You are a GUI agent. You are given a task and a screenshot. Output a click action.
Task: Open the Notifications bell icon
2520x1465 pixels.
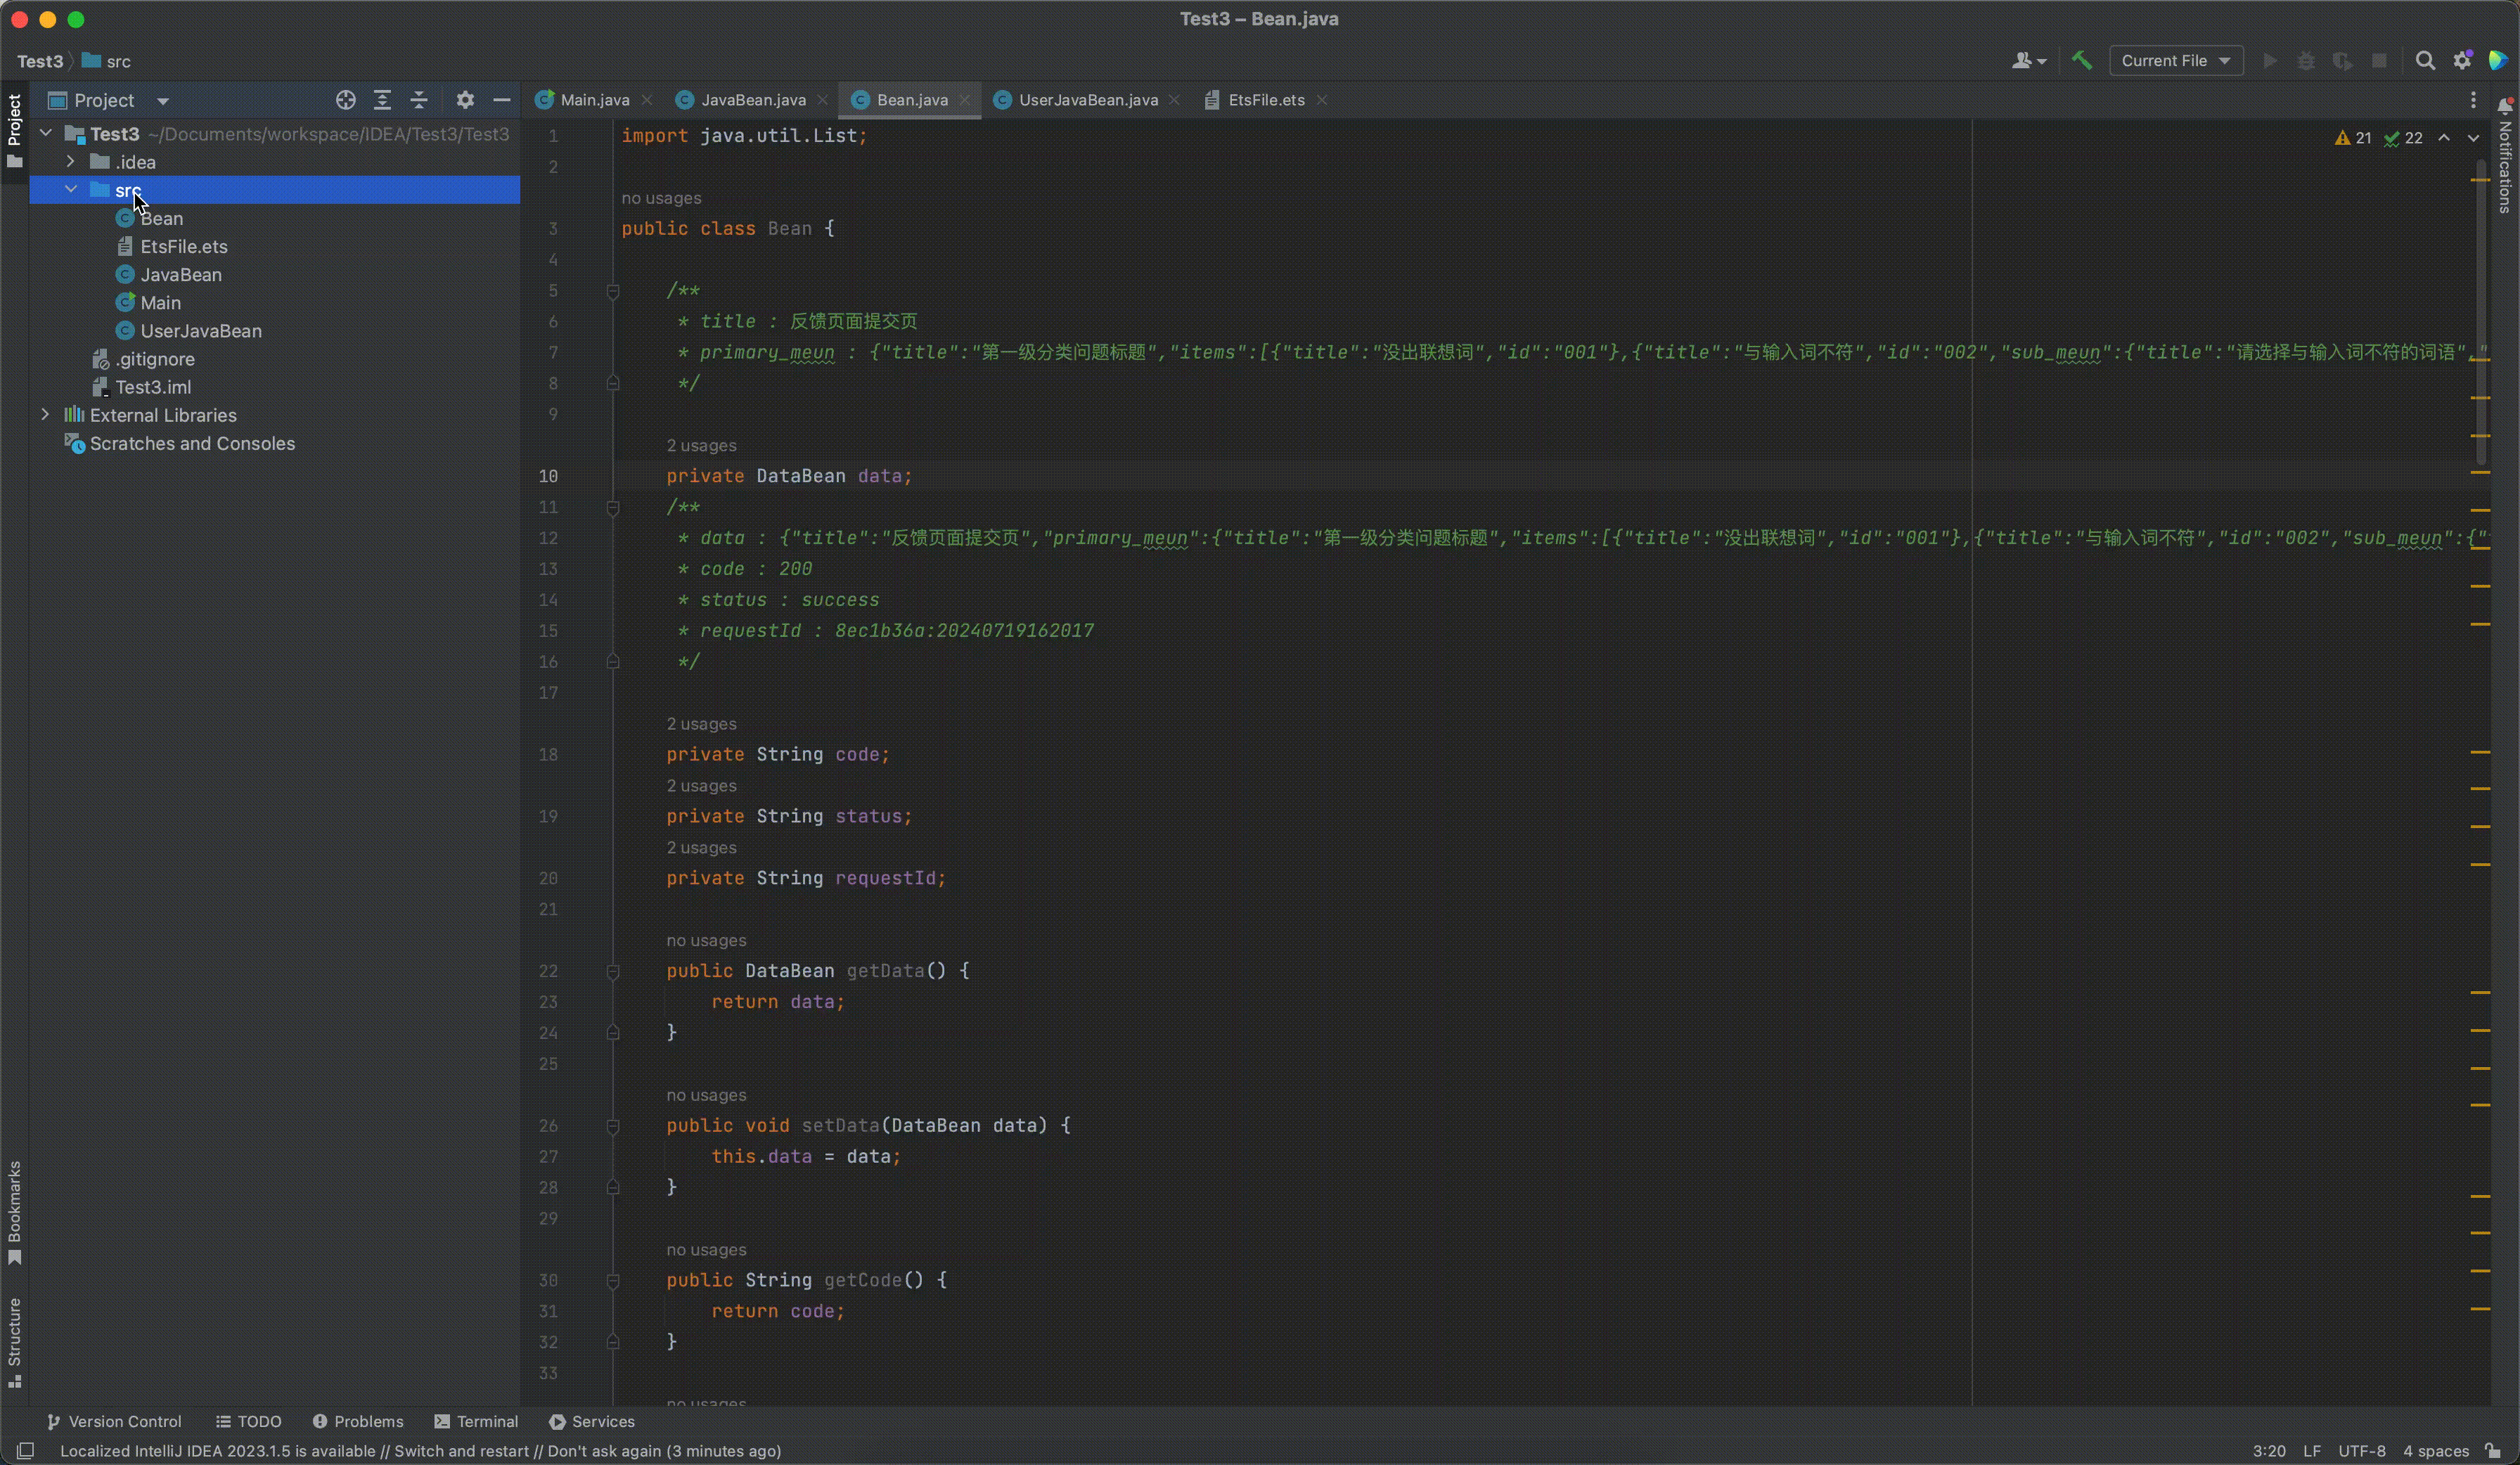tap(2506, 106)
